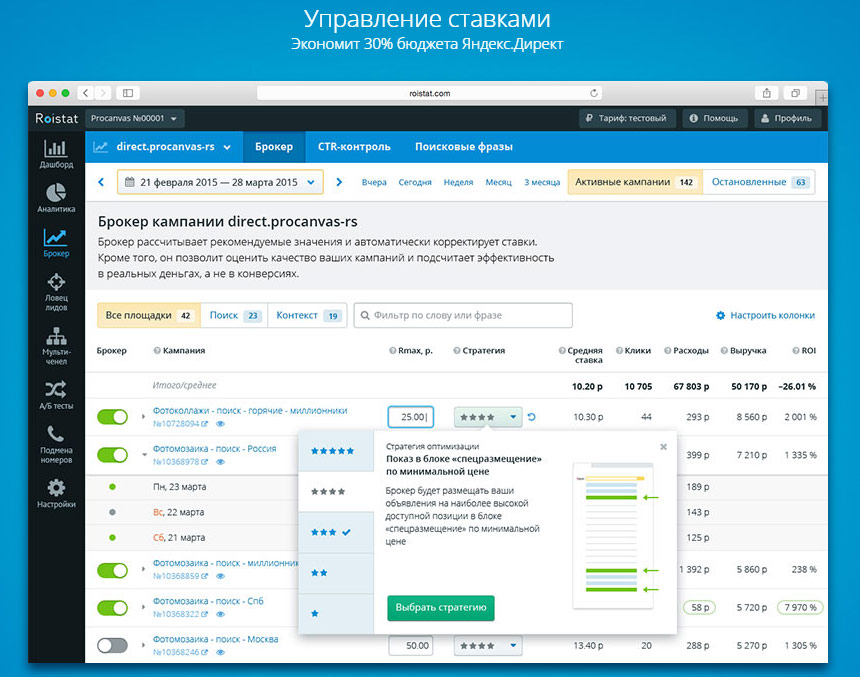Screen dimensions: 860x677
Task: Select the five-star strategy option
Action: [x=333, y=451]
